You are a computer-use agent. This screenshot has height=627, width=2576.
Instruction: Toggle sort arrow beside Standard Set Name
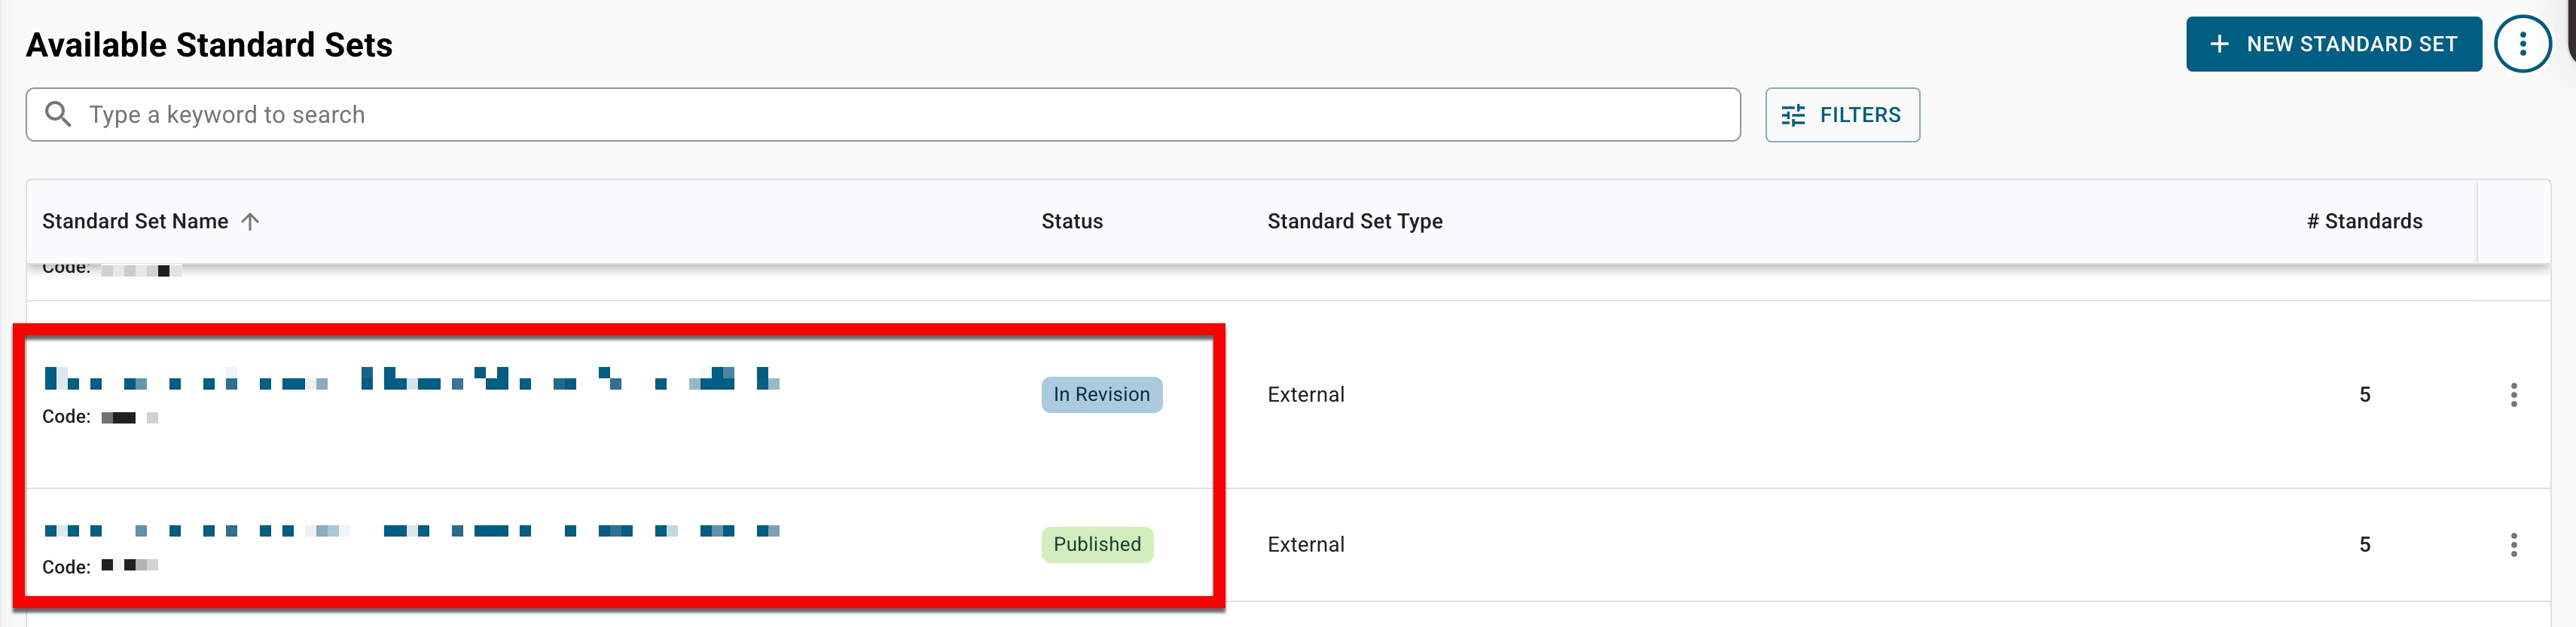click(250, 221)
